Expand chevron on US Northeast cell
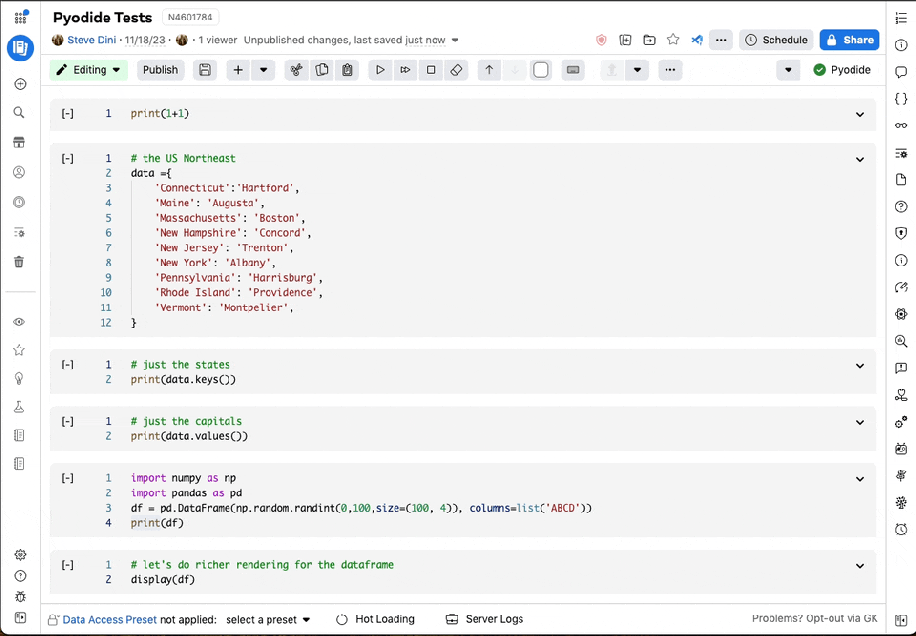 pos(860,159)
